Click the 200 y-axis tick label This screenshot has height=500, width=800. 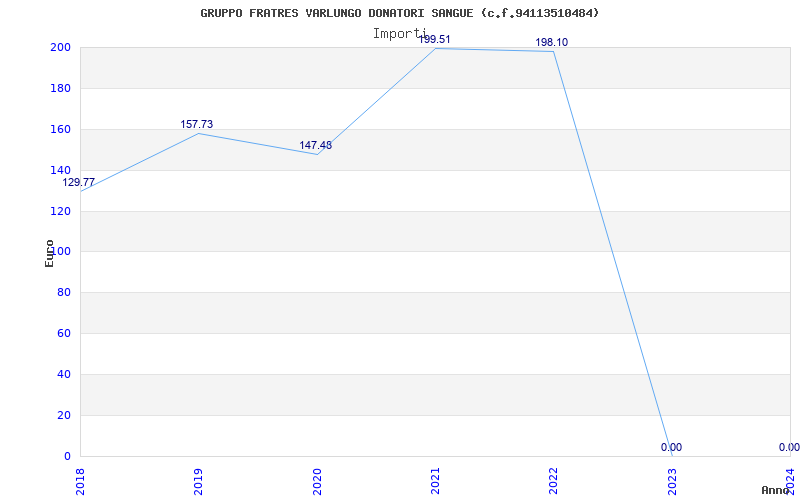coord(60,47)
